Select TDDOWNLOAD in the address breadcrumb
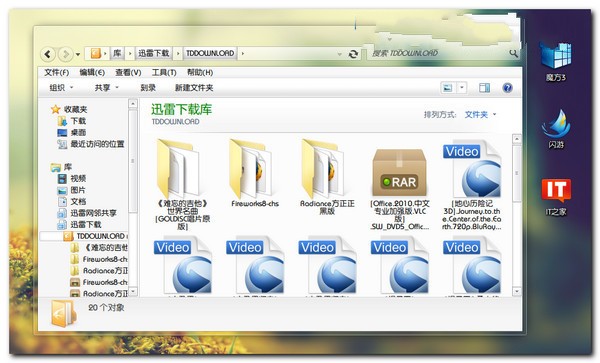Screen dimensions: 600x363 tap(210, 53)
